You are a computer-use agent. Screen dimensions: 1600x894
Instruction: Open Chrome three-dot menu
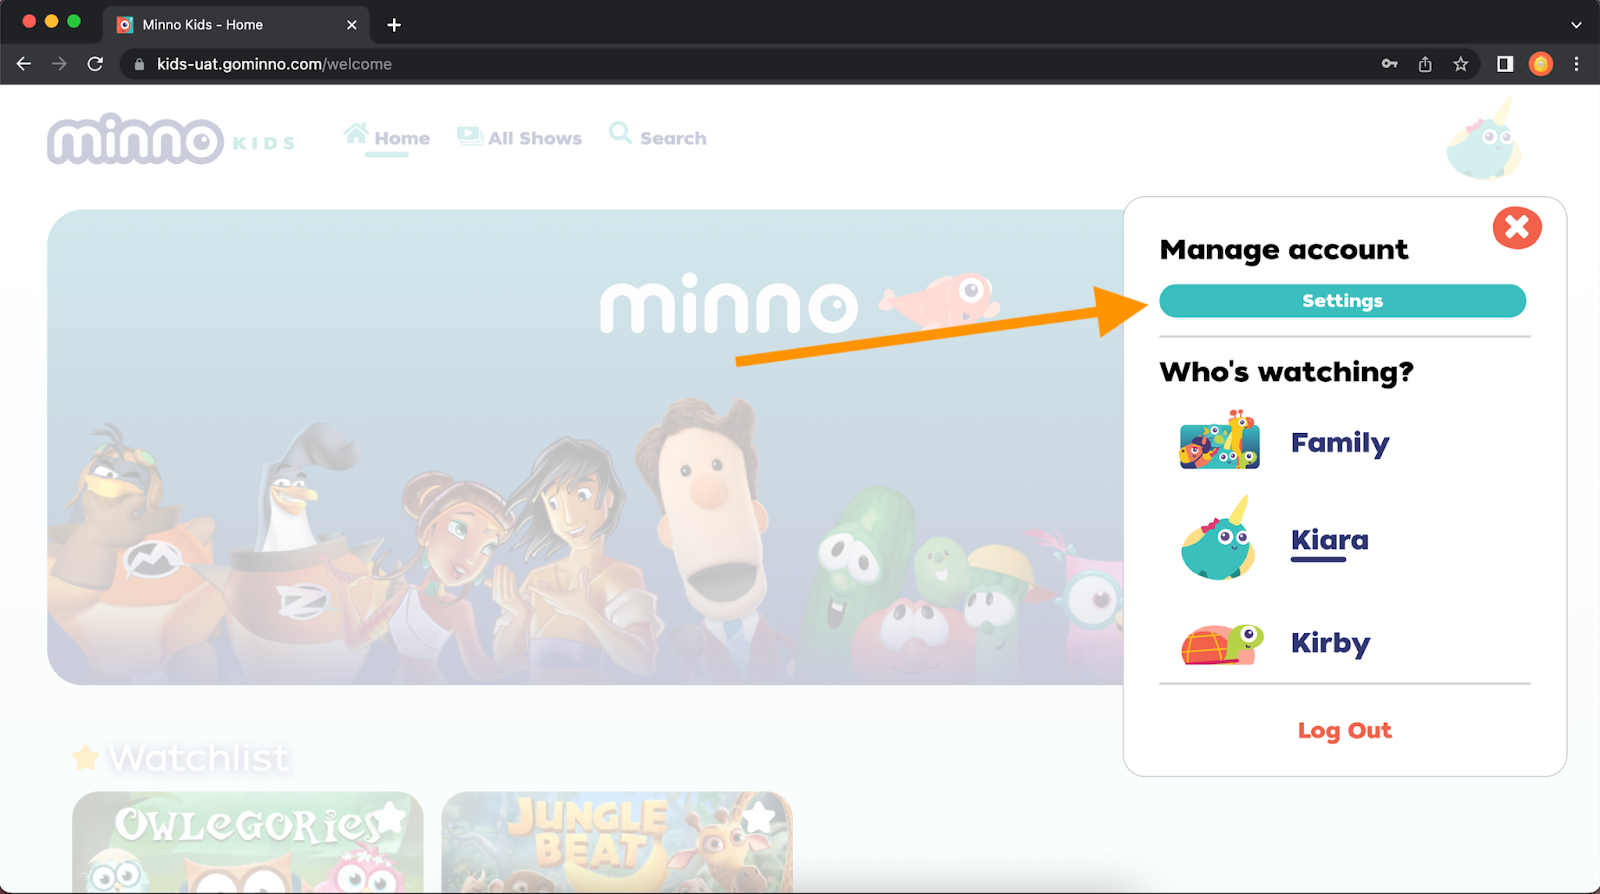tap(1576, 64)
